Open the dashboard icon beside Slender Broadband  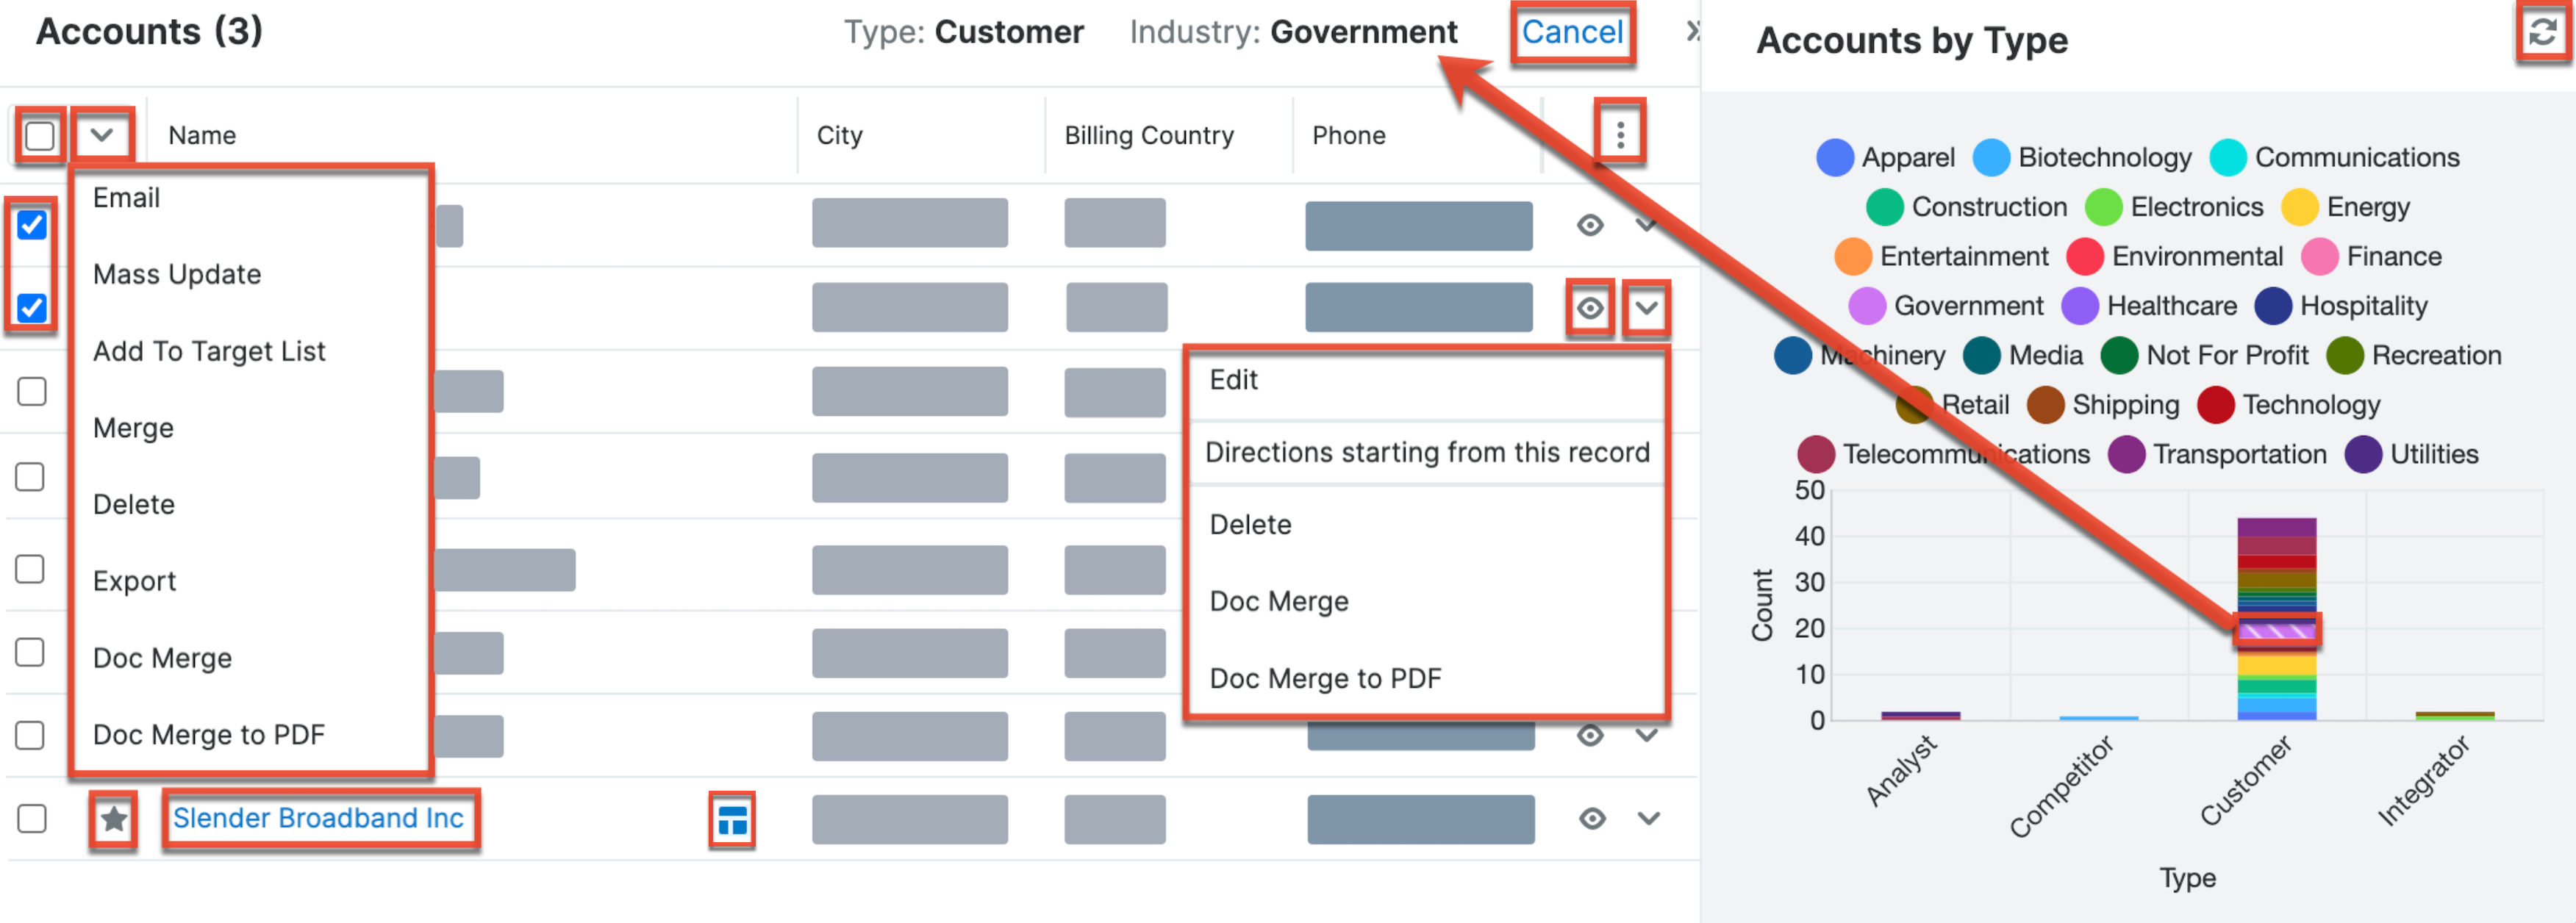point(732,820)
